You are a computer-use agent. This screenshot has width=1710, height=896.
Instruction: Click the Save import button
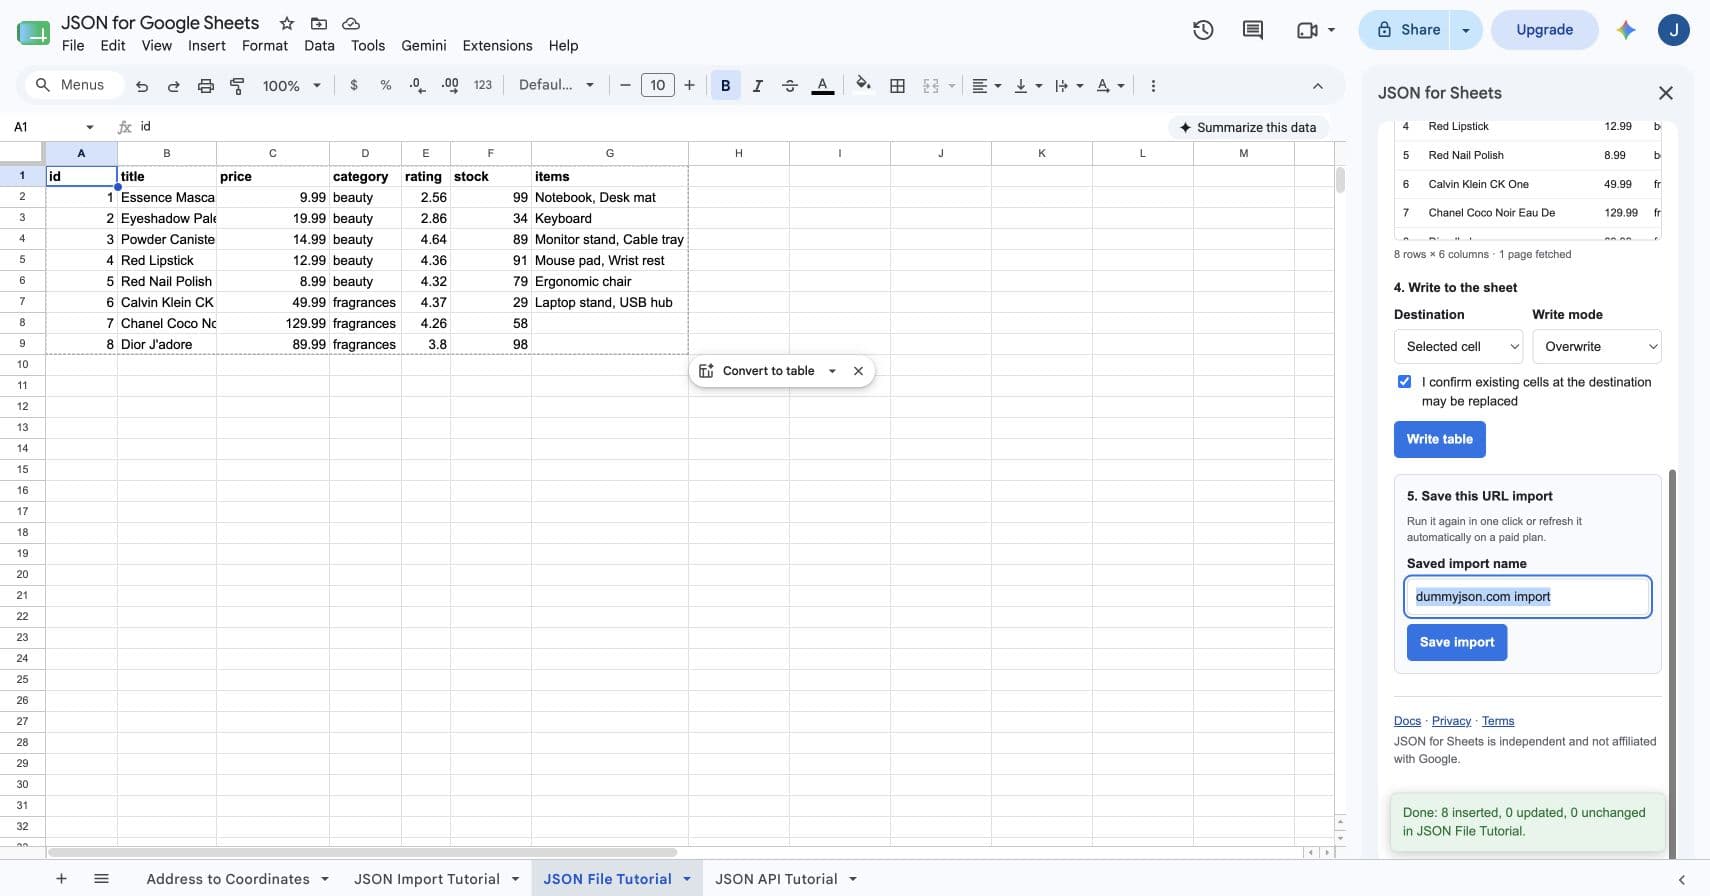[1456, 642]
